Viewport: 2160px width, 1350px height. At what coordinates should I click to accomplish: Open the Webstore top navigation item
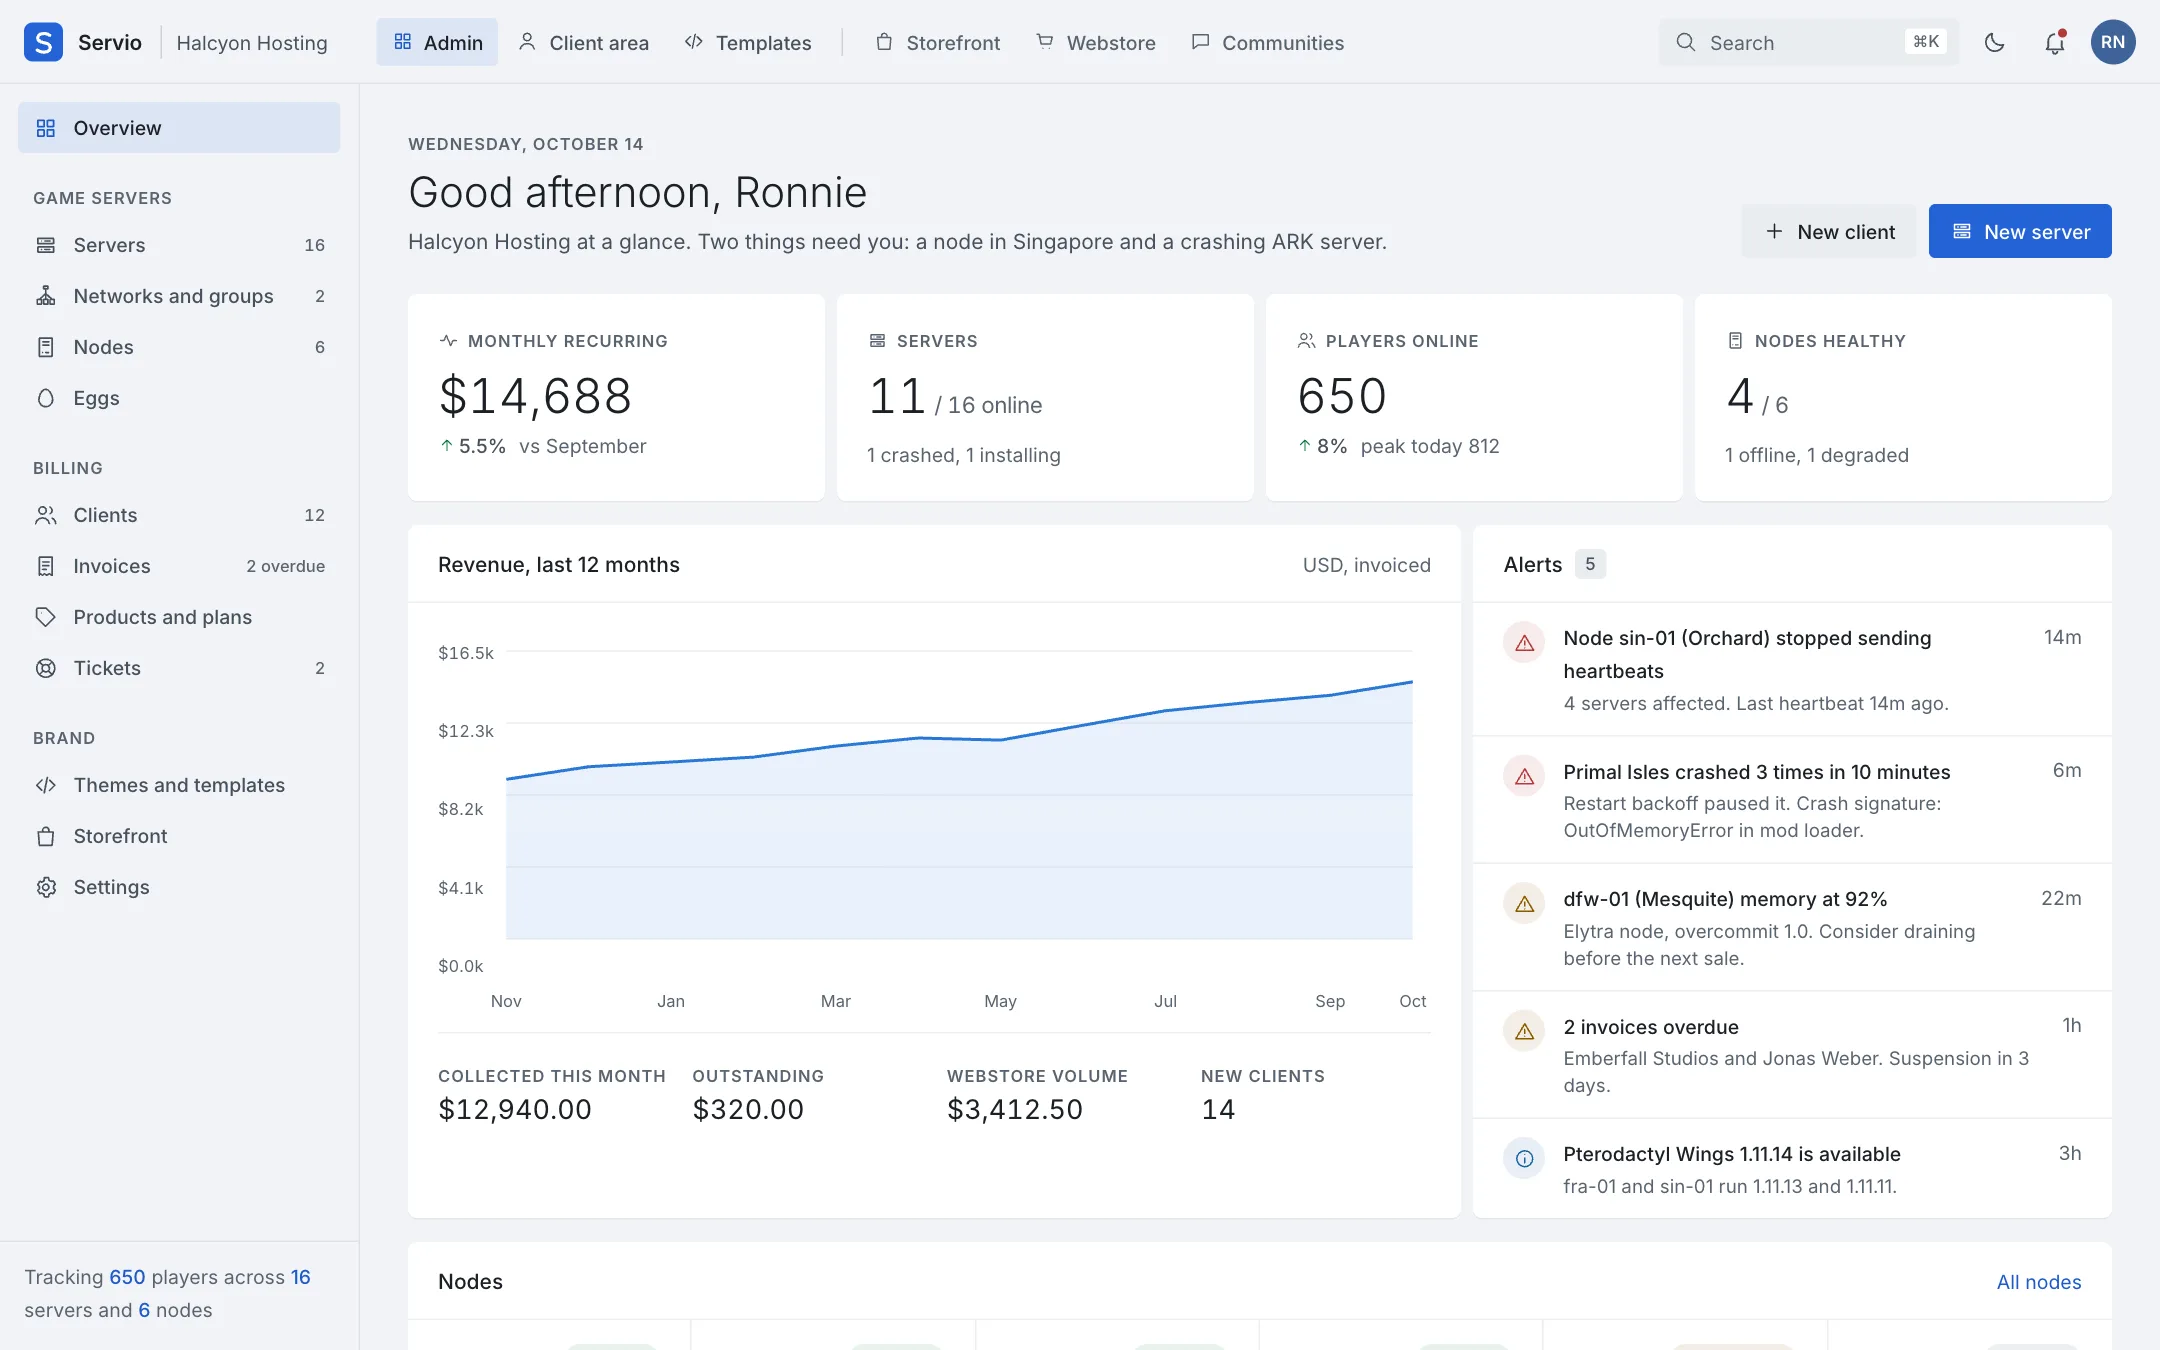tap(1096, 42)
